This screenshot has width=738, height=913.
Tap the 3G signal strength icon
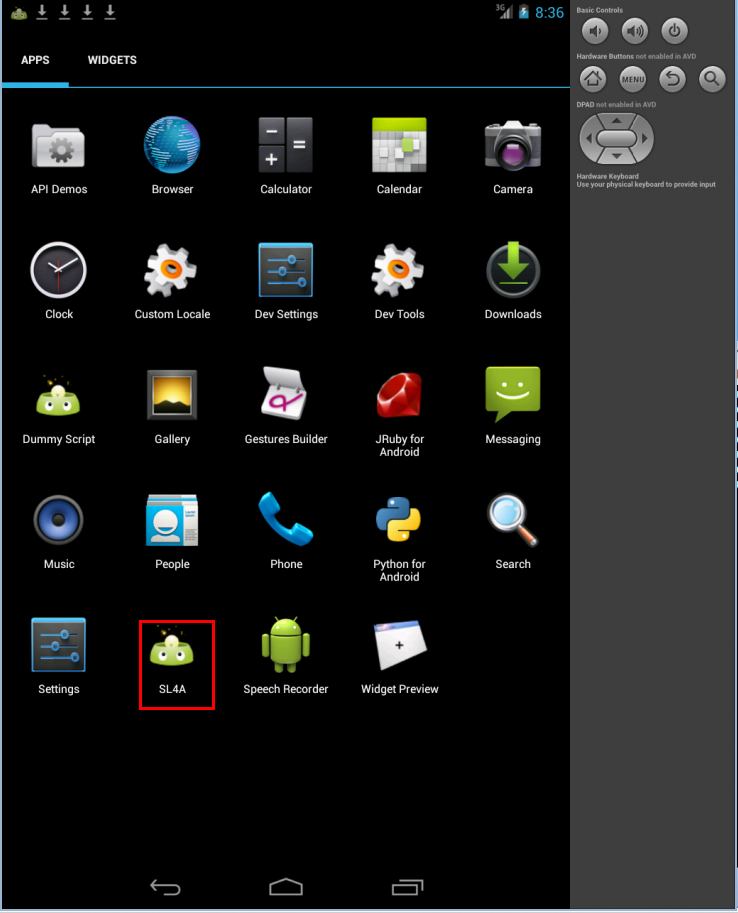click(x=504, y=11)
